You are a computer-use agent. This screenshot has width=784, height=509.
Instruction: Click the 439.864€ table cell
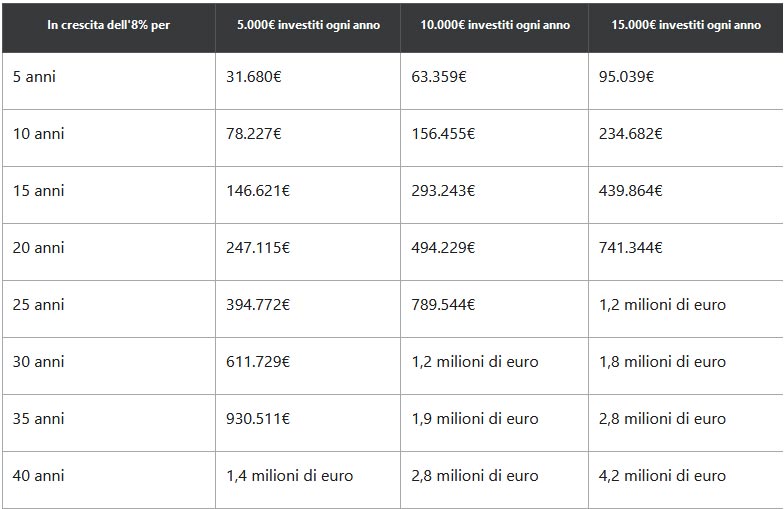coord(631,190)
